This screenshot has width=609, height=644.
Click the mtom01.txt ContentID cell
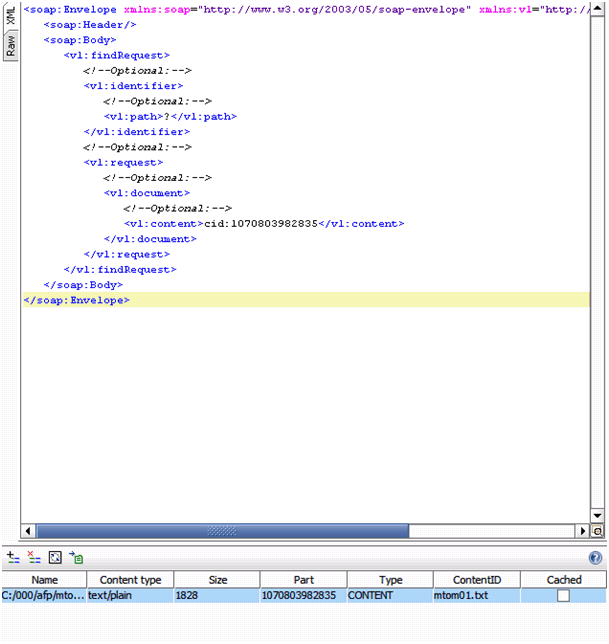[477, 596]
